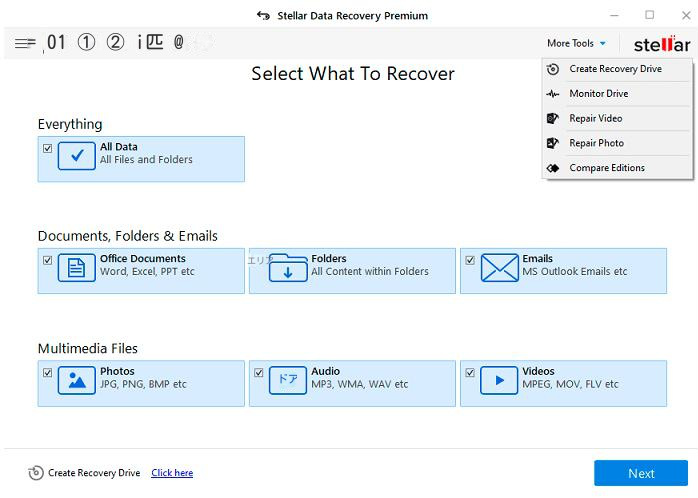The image size is (698, 498).
Task: Toggle the Office Documents checkbox
Action: click(48, 260)
